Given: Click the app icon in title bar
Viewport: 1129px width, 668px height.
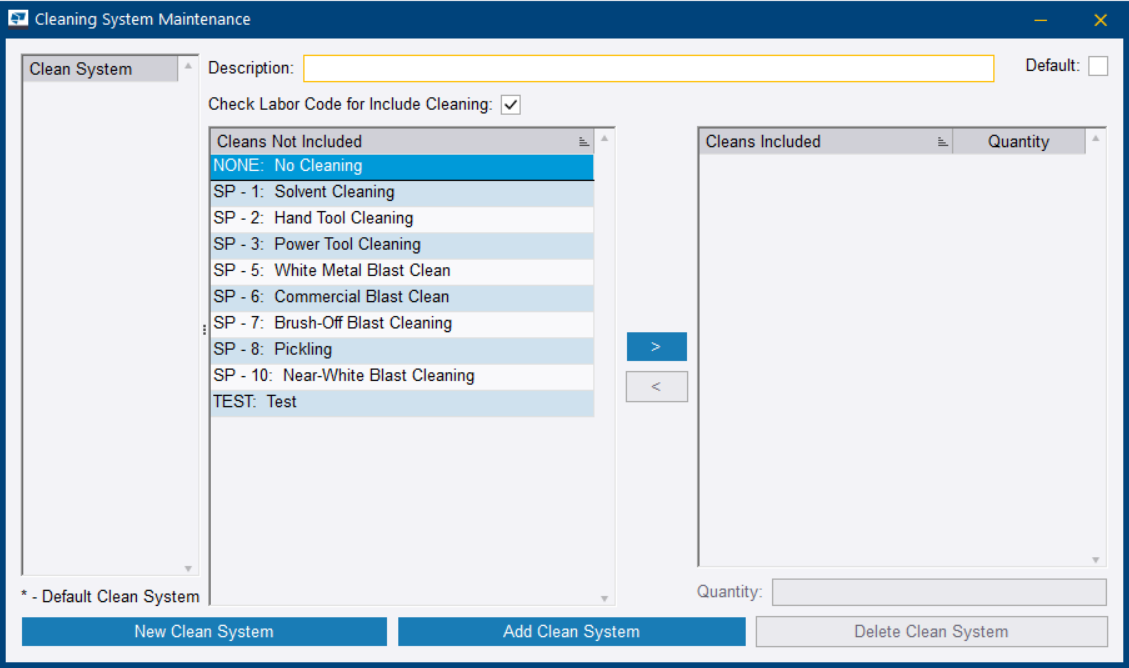Looking at the screenshot, I should pyautogui.click(x=18, y=19).
